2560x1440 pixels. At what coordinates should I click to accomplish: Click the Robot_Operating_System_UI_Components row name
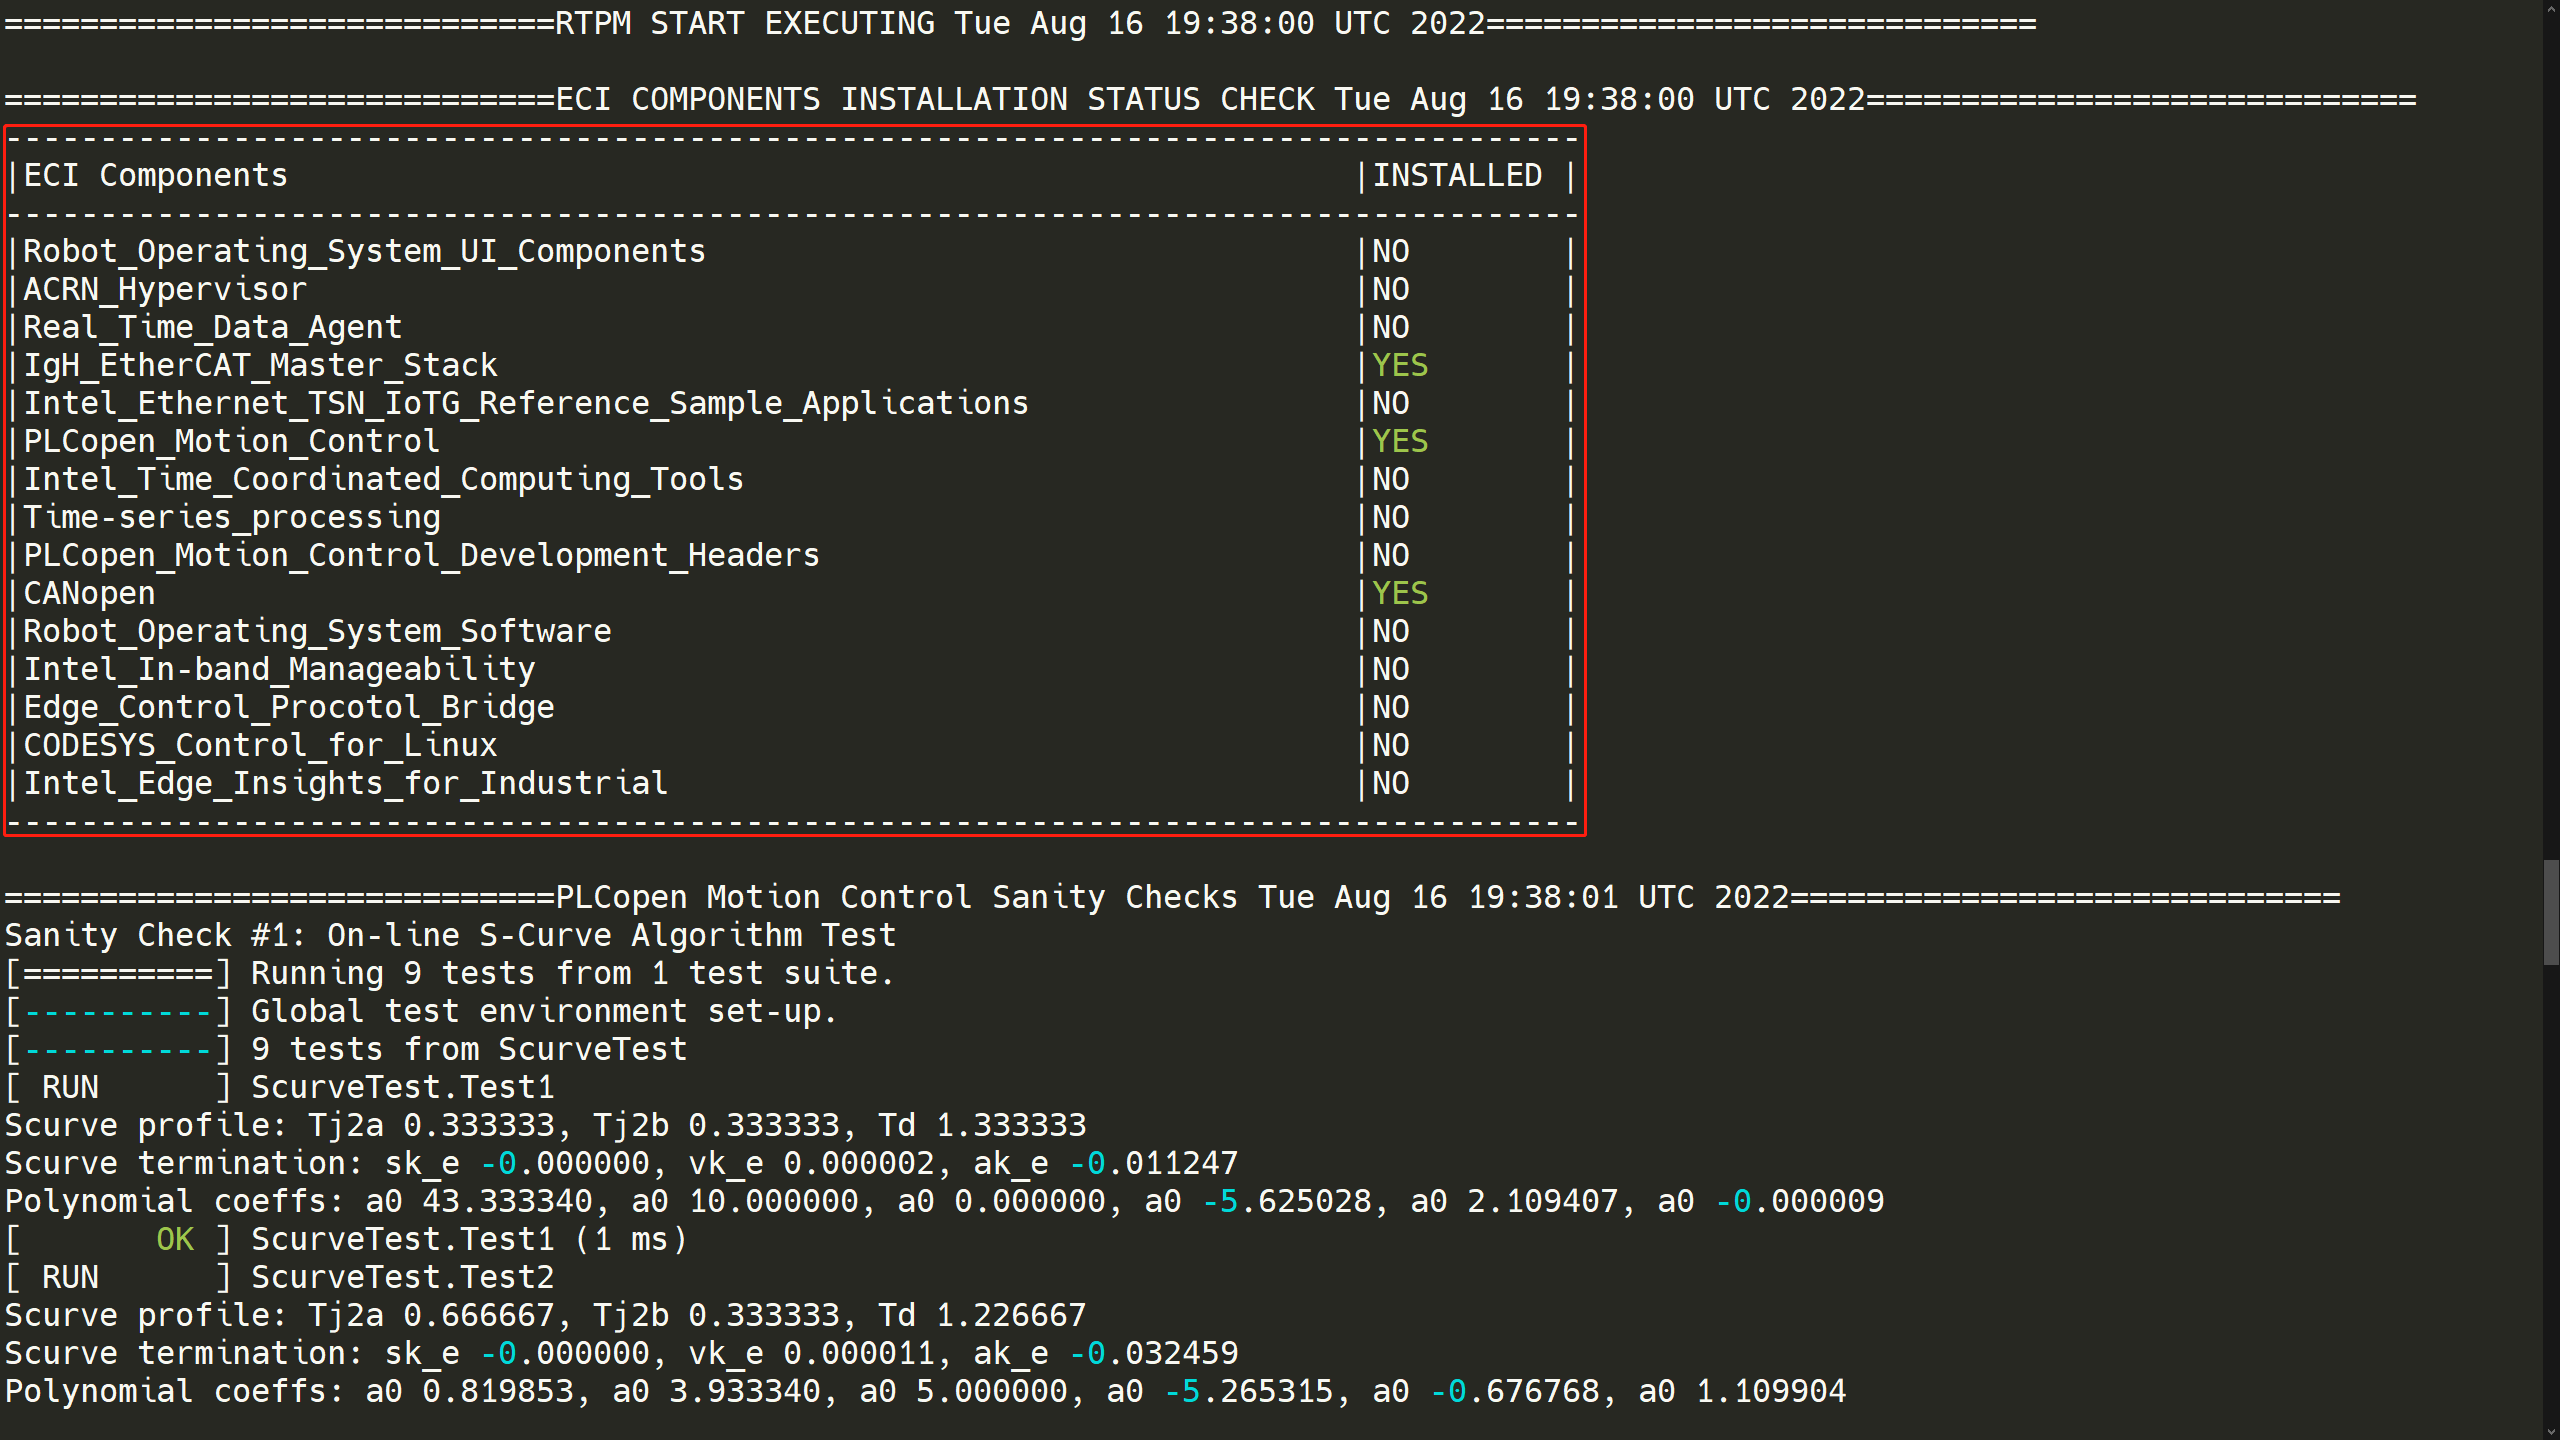(364, 252)
